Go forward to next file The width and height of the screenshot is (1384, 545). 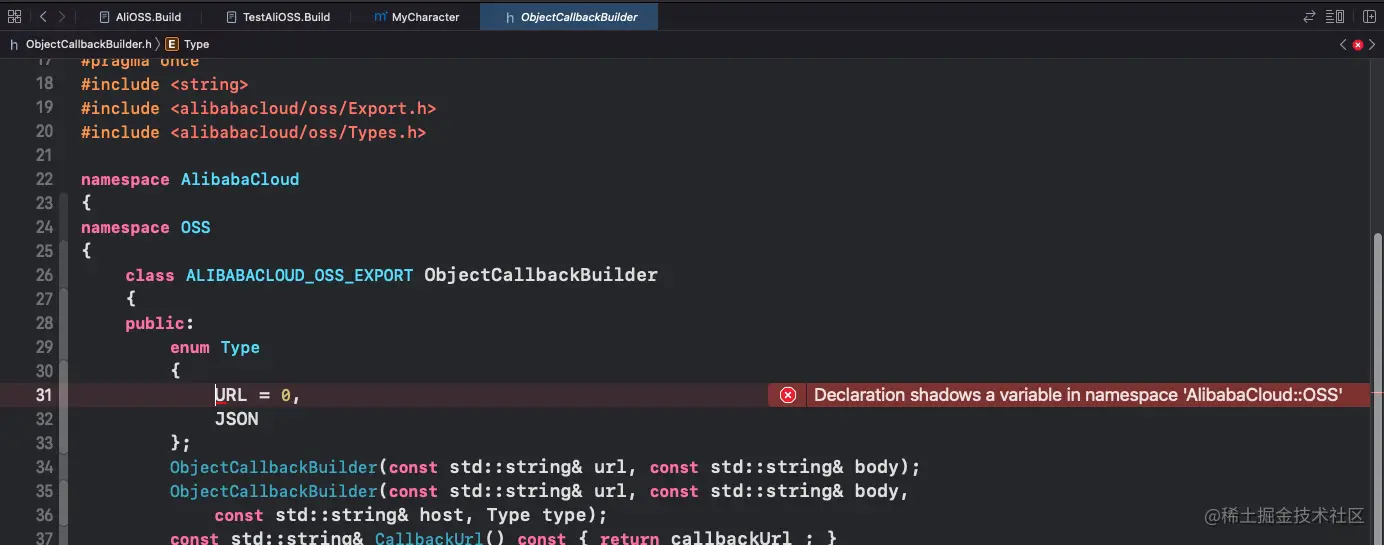click(x=62, y=17)
